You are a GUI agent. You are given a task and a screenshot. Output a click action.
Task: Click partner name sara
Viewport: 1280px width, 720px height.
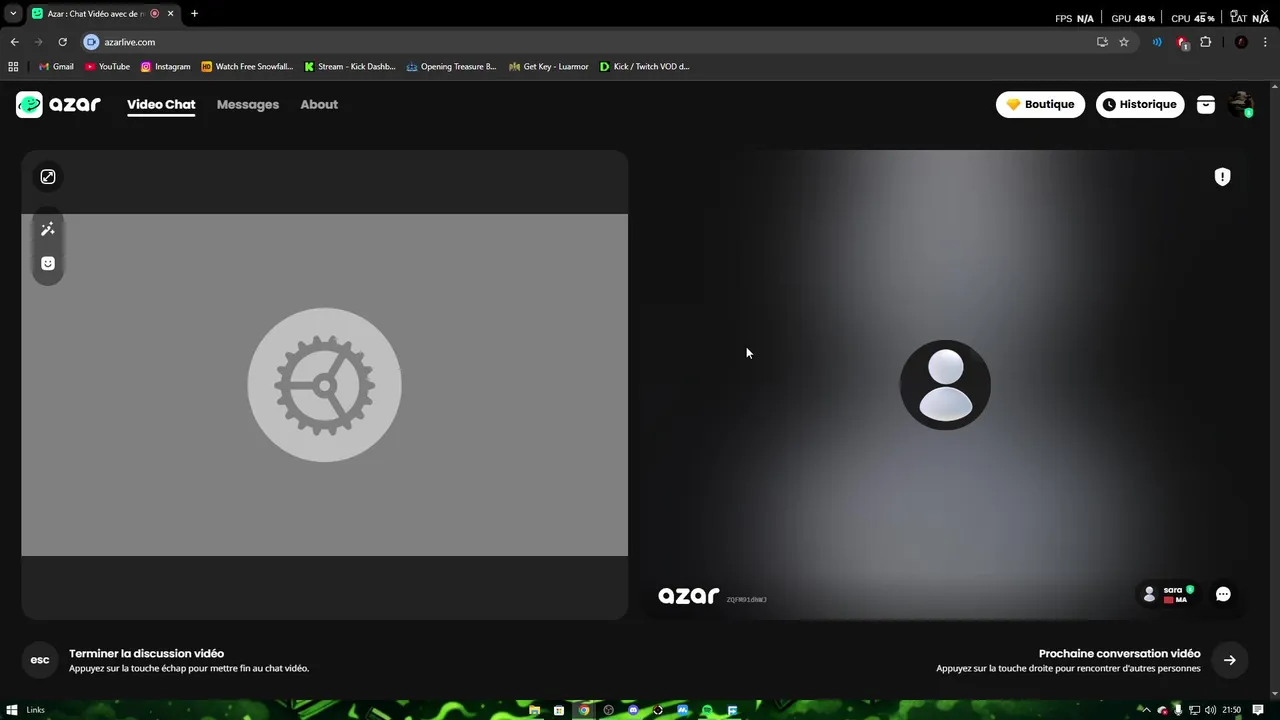click(1172, 590)
